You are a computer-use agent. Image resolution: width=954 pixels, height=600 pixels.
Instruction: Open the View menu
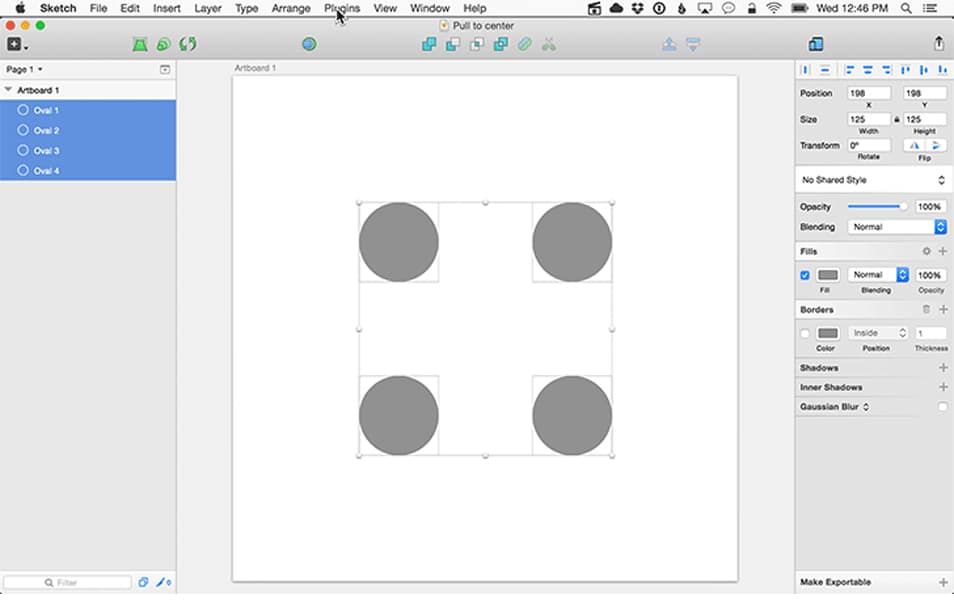point(385,9)
